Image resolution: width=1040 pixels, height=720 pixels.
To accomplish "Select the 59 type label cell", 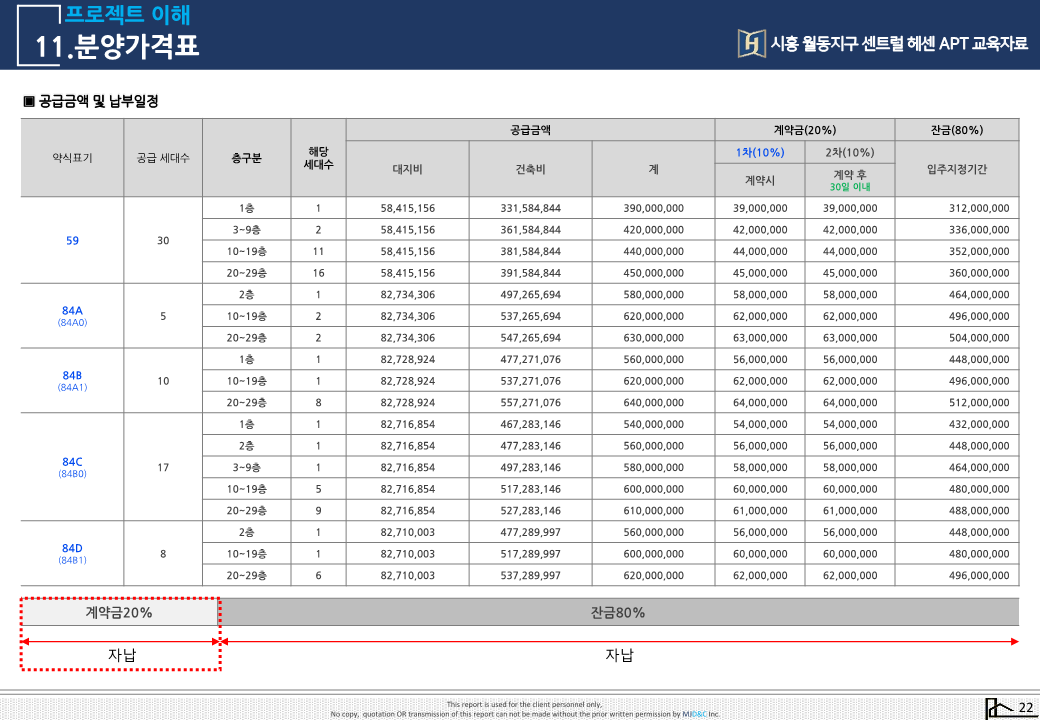I will (72, 240).
